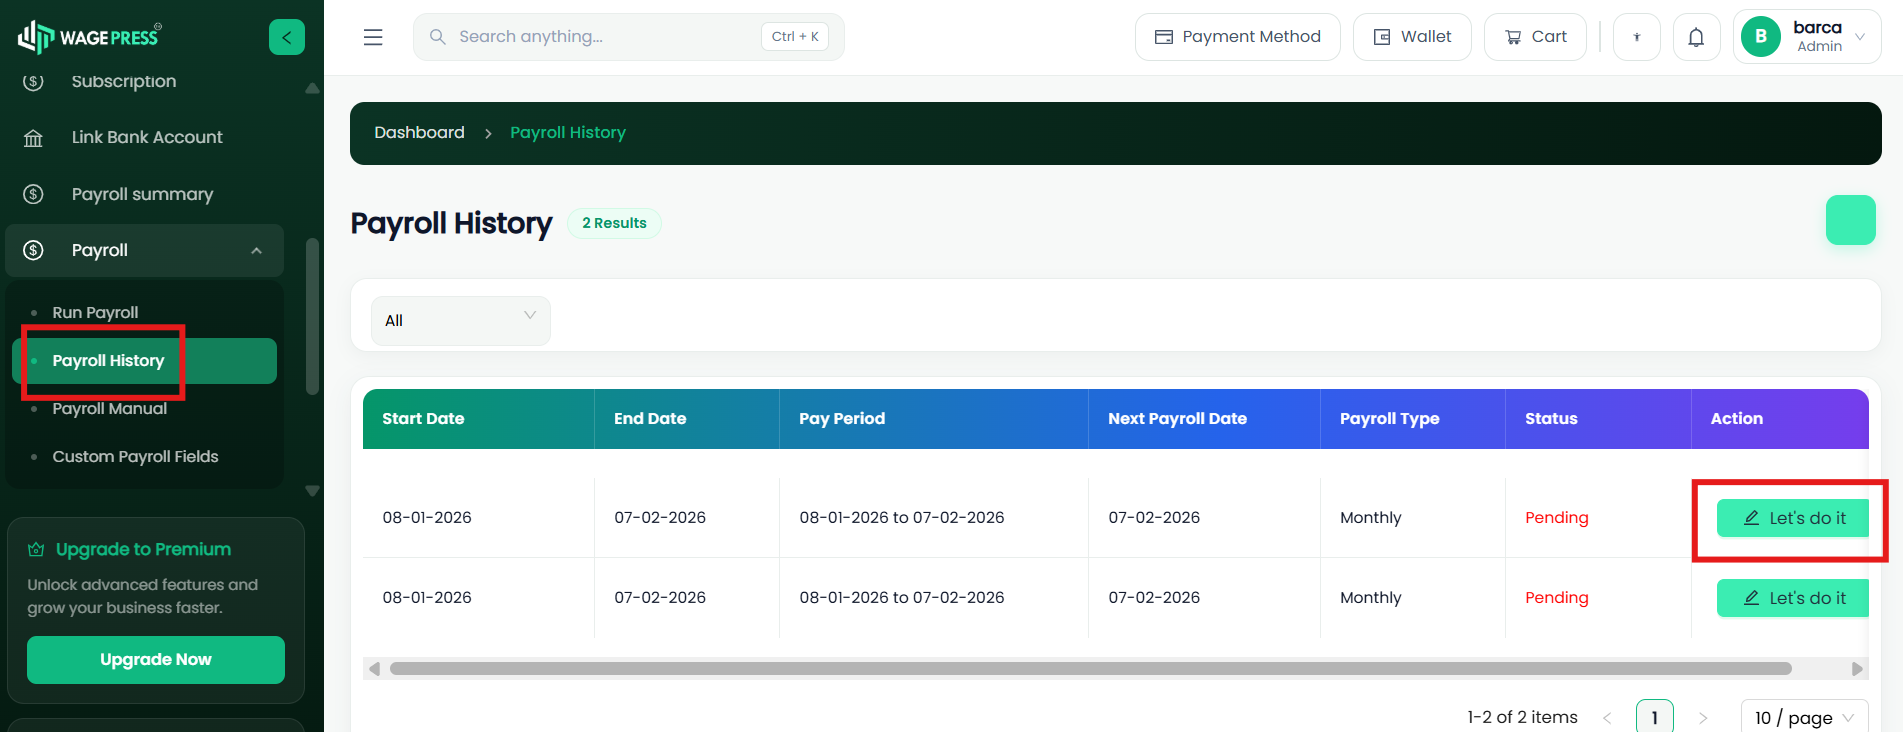The width and height of the screenshot is (1903, 732).
Task: Open the Wallet
Action: [x=1412, y=37]
